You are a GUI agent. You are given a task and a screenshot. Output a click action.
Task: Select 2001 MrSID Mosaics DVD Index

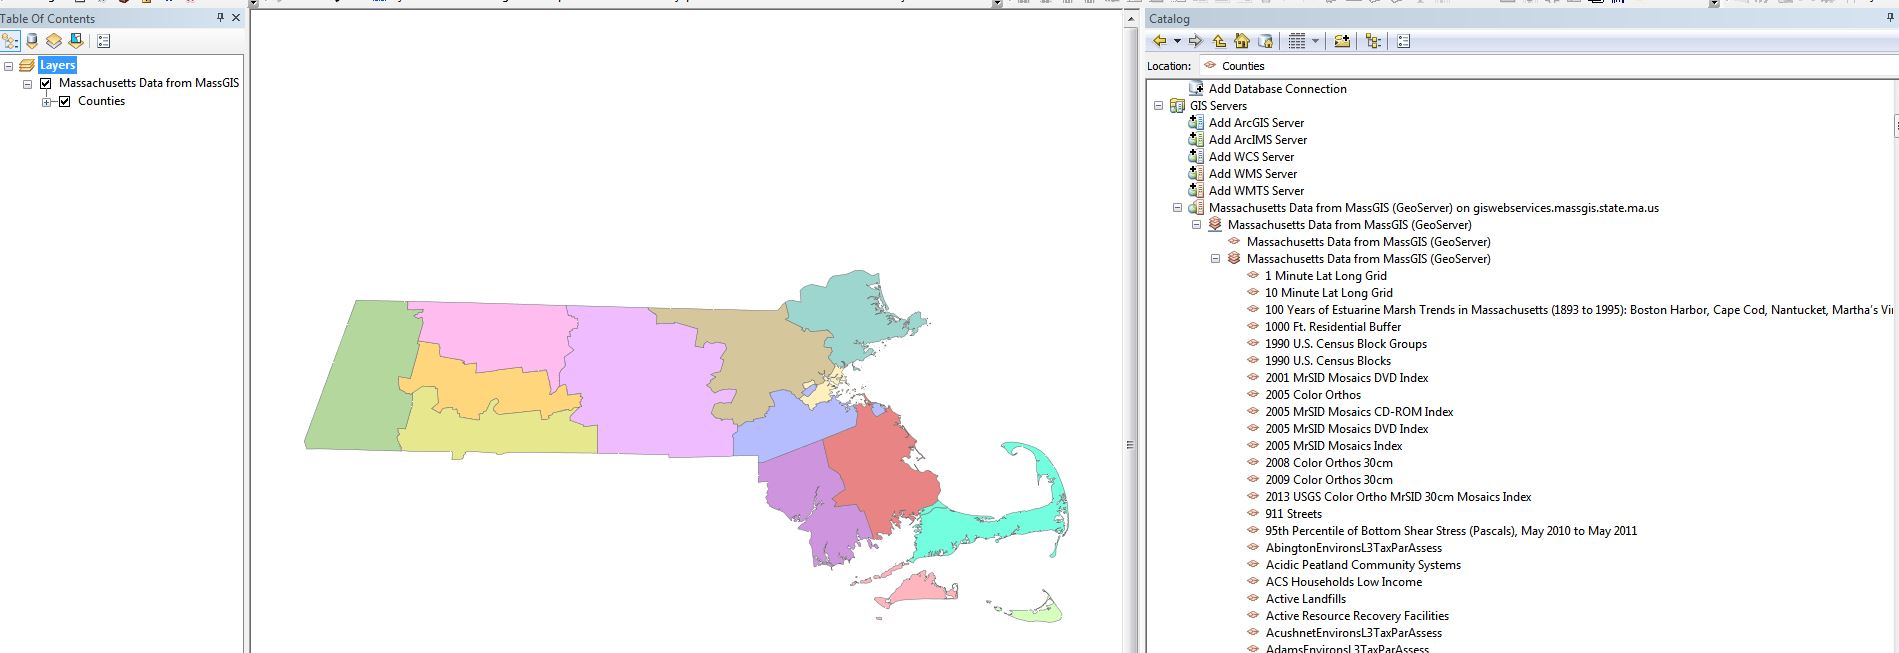click(1346, 378)
